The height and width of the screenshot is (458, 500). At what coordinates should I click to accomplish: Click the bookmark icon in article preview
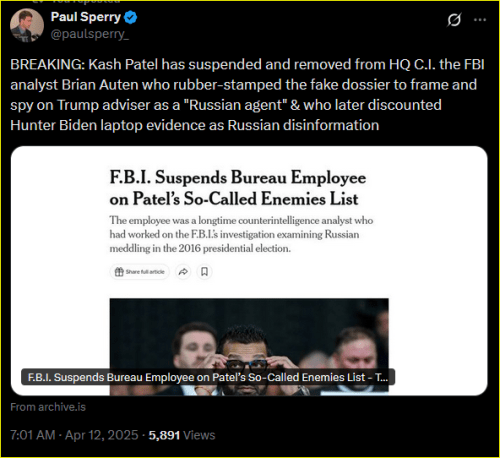tap(204, 272)
